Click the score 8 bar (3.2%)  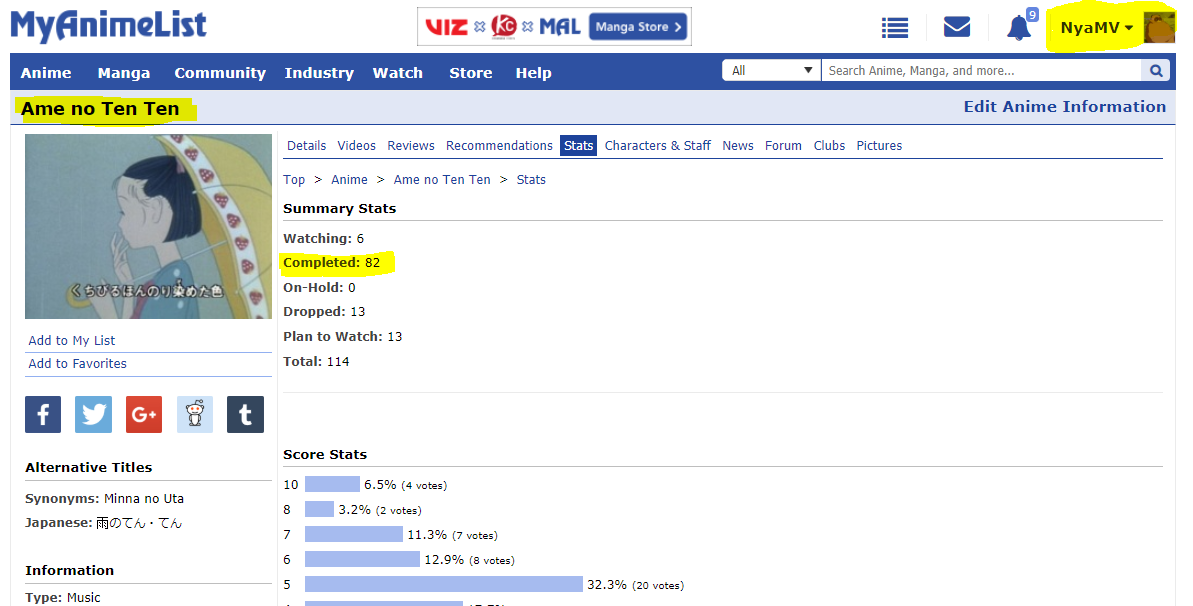tap(320, 509)
